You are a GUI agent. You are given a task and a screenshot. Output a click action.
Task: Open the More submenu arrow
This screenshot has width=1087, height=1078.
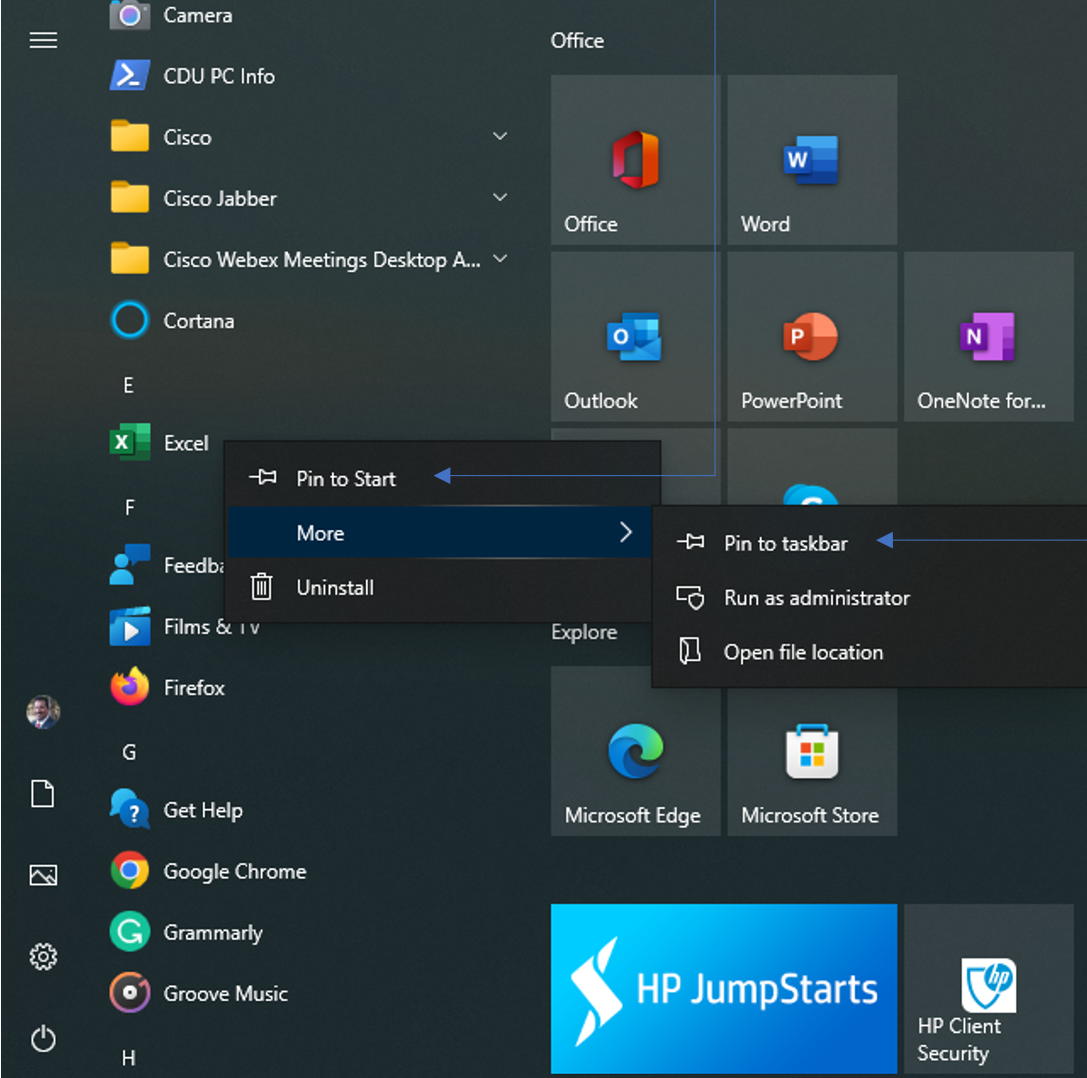tap(625, 532)
